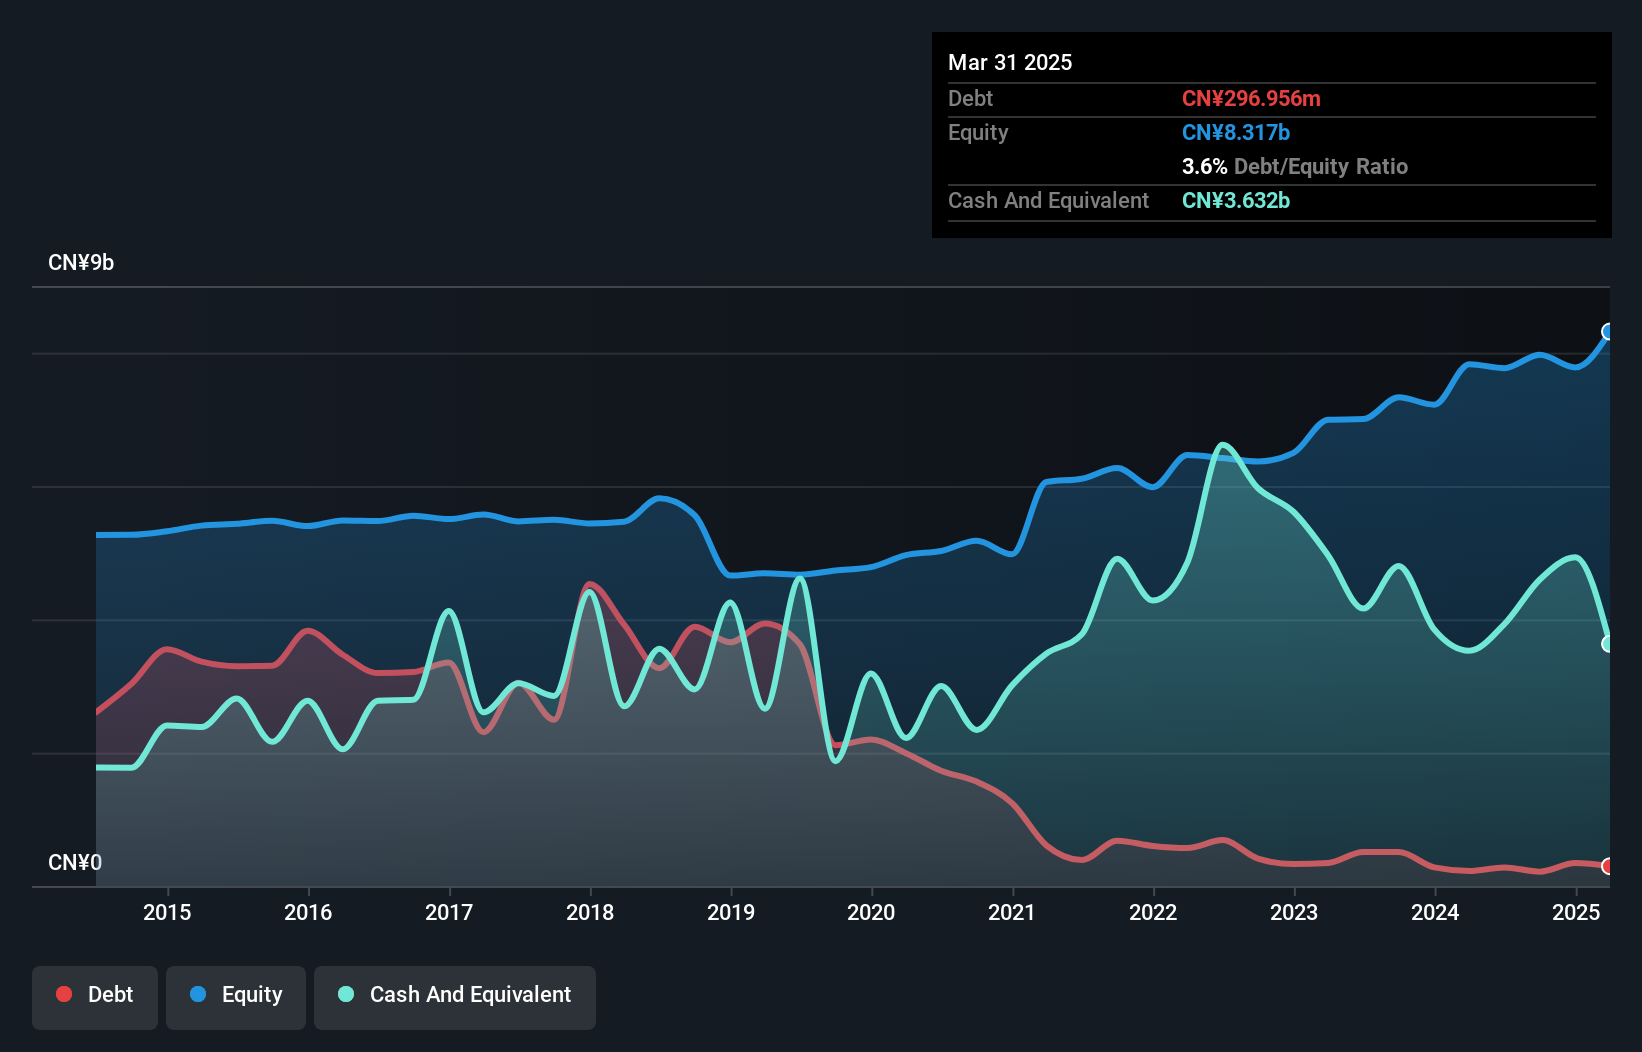Viewport: 1642px width, 1052px height.
Task: Click the 2020 year label on timeline
Action: click(871, 912)
